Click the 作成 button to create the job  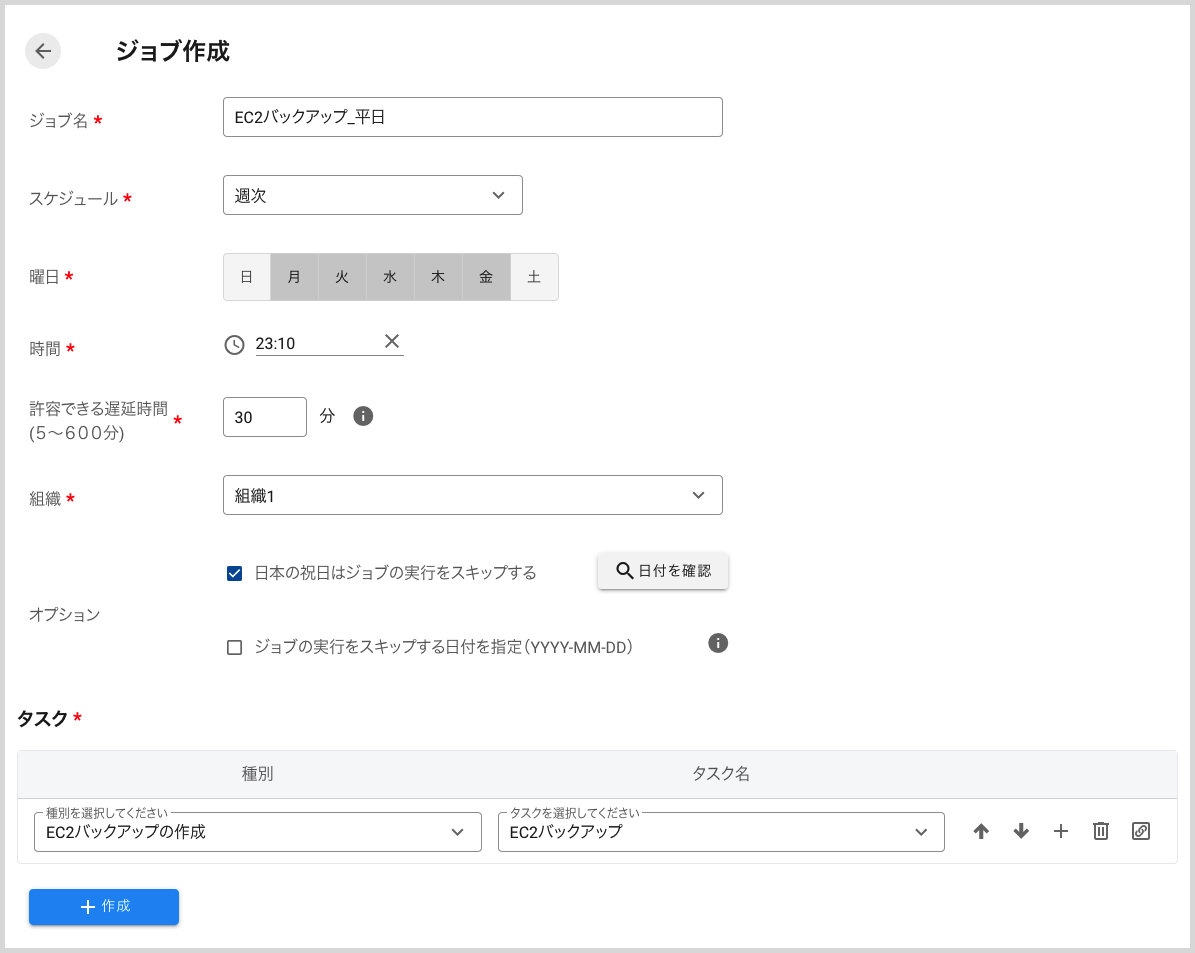pos(103,907)
